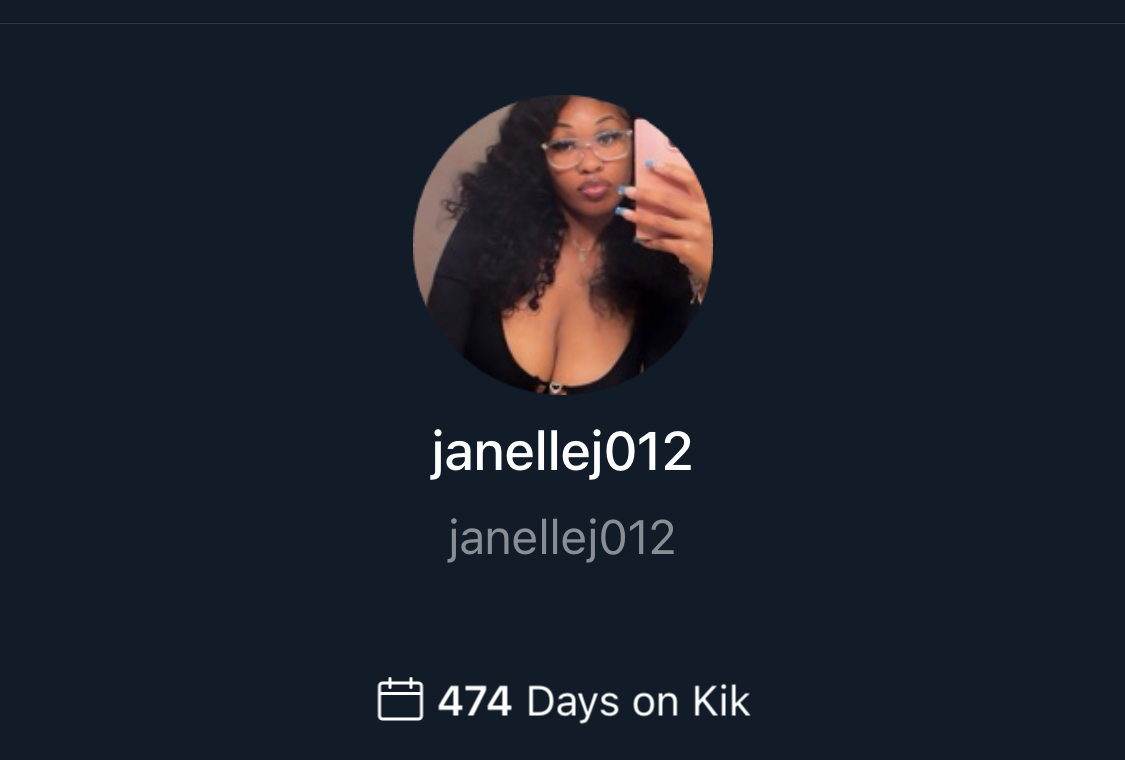Click the word 'on' in the stats line
The image size is (1125, 760).
[655, 703]
